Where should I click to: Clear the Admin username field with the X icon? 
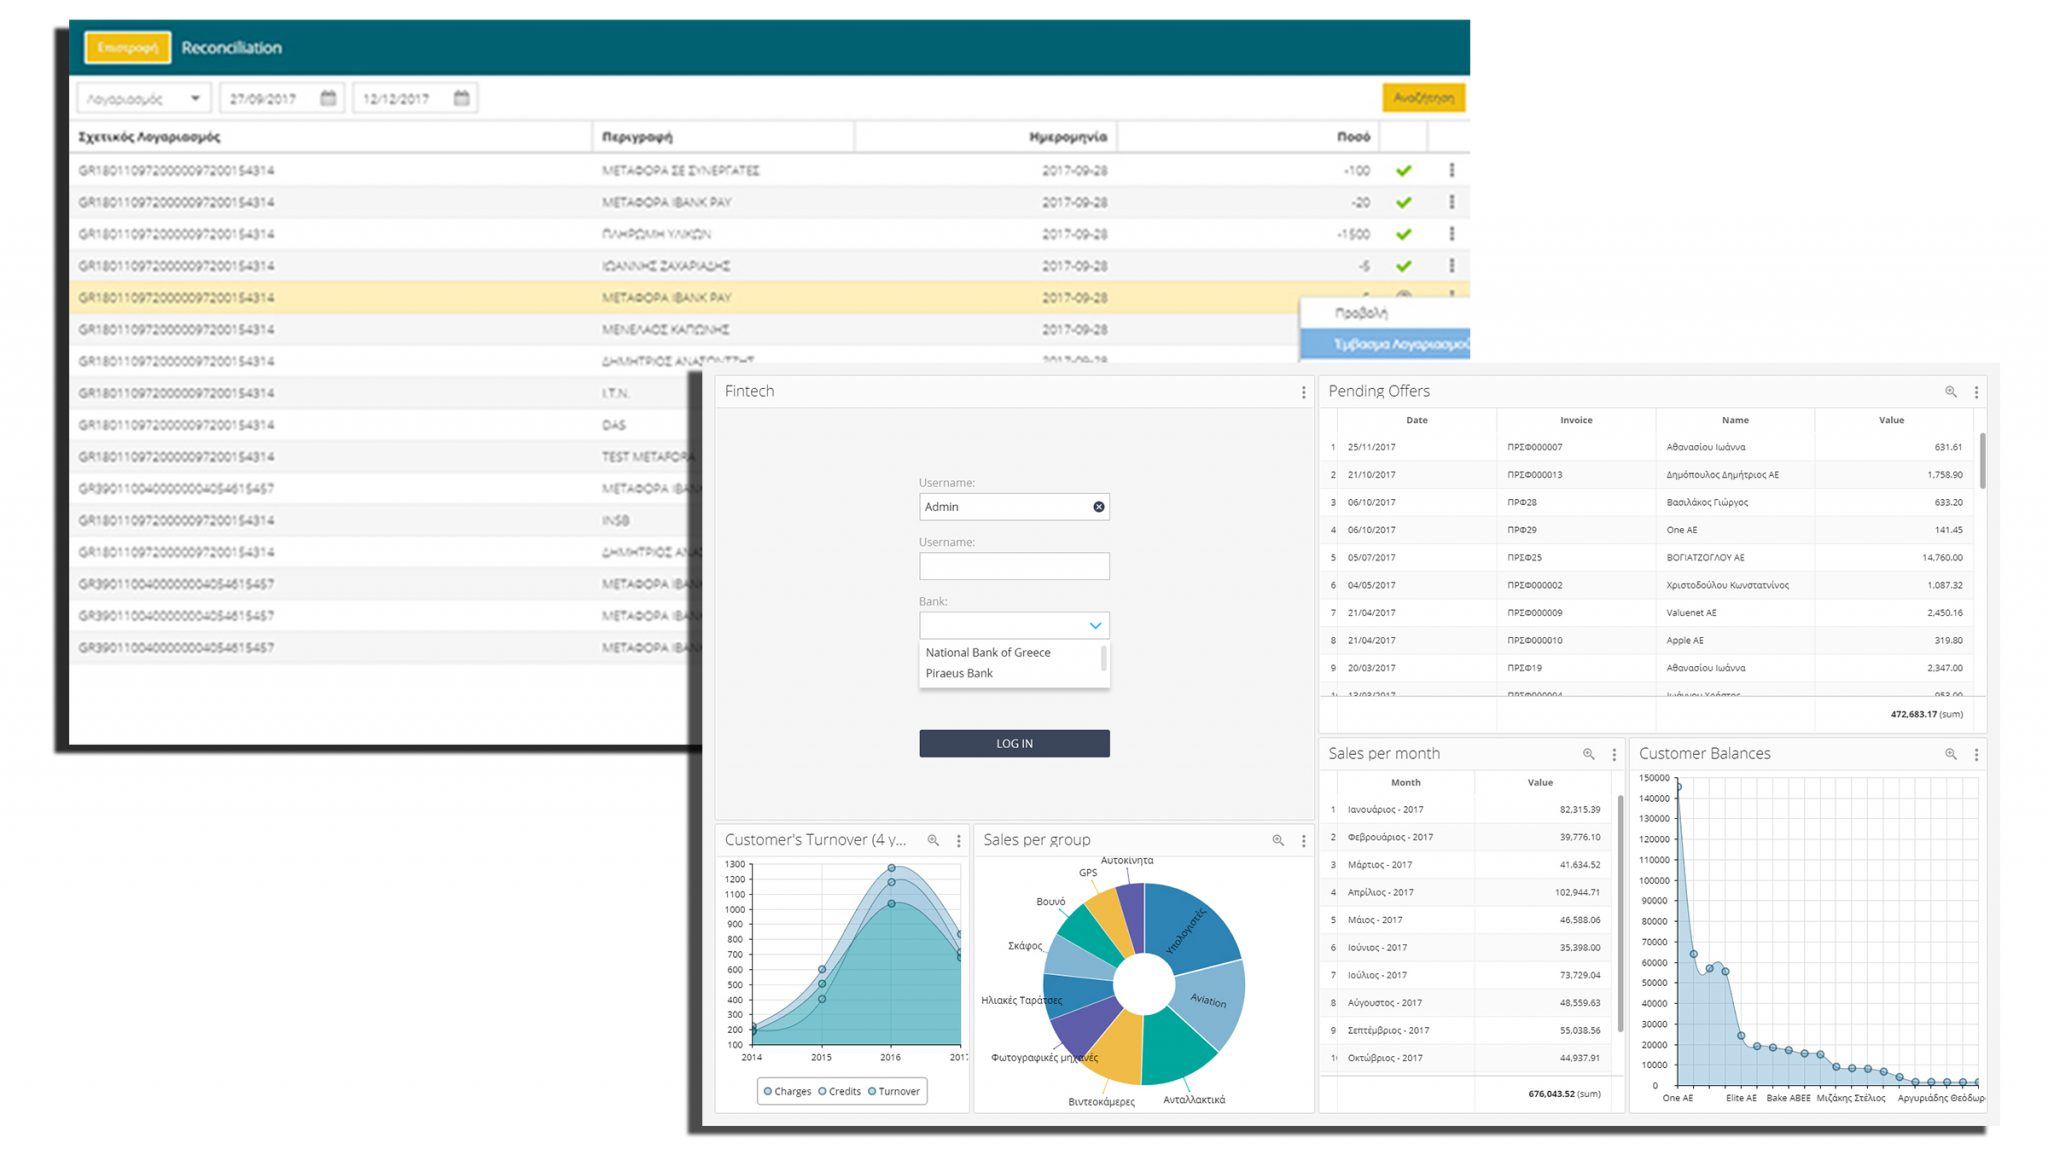(1098, 507)
